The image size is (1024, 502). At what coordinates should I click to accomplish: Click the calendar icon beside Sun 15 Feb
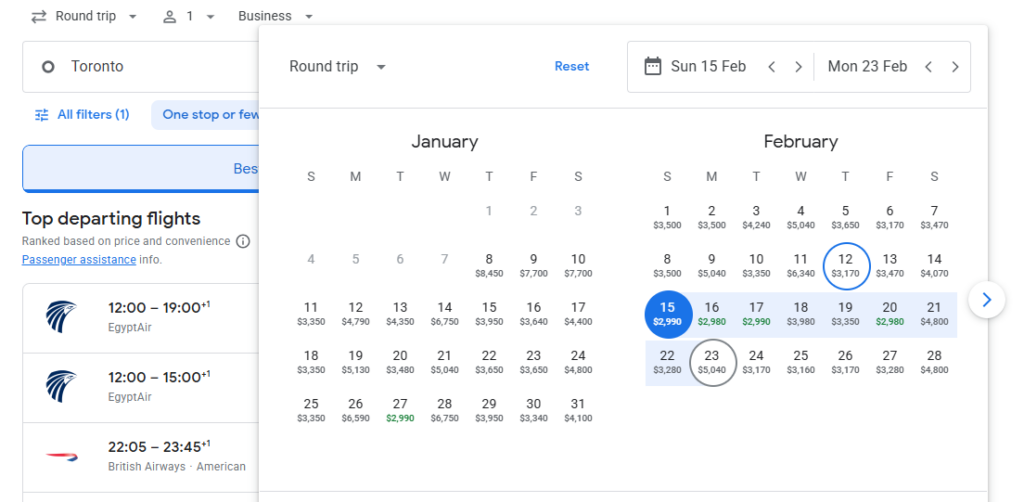click(x=652, y=67)
